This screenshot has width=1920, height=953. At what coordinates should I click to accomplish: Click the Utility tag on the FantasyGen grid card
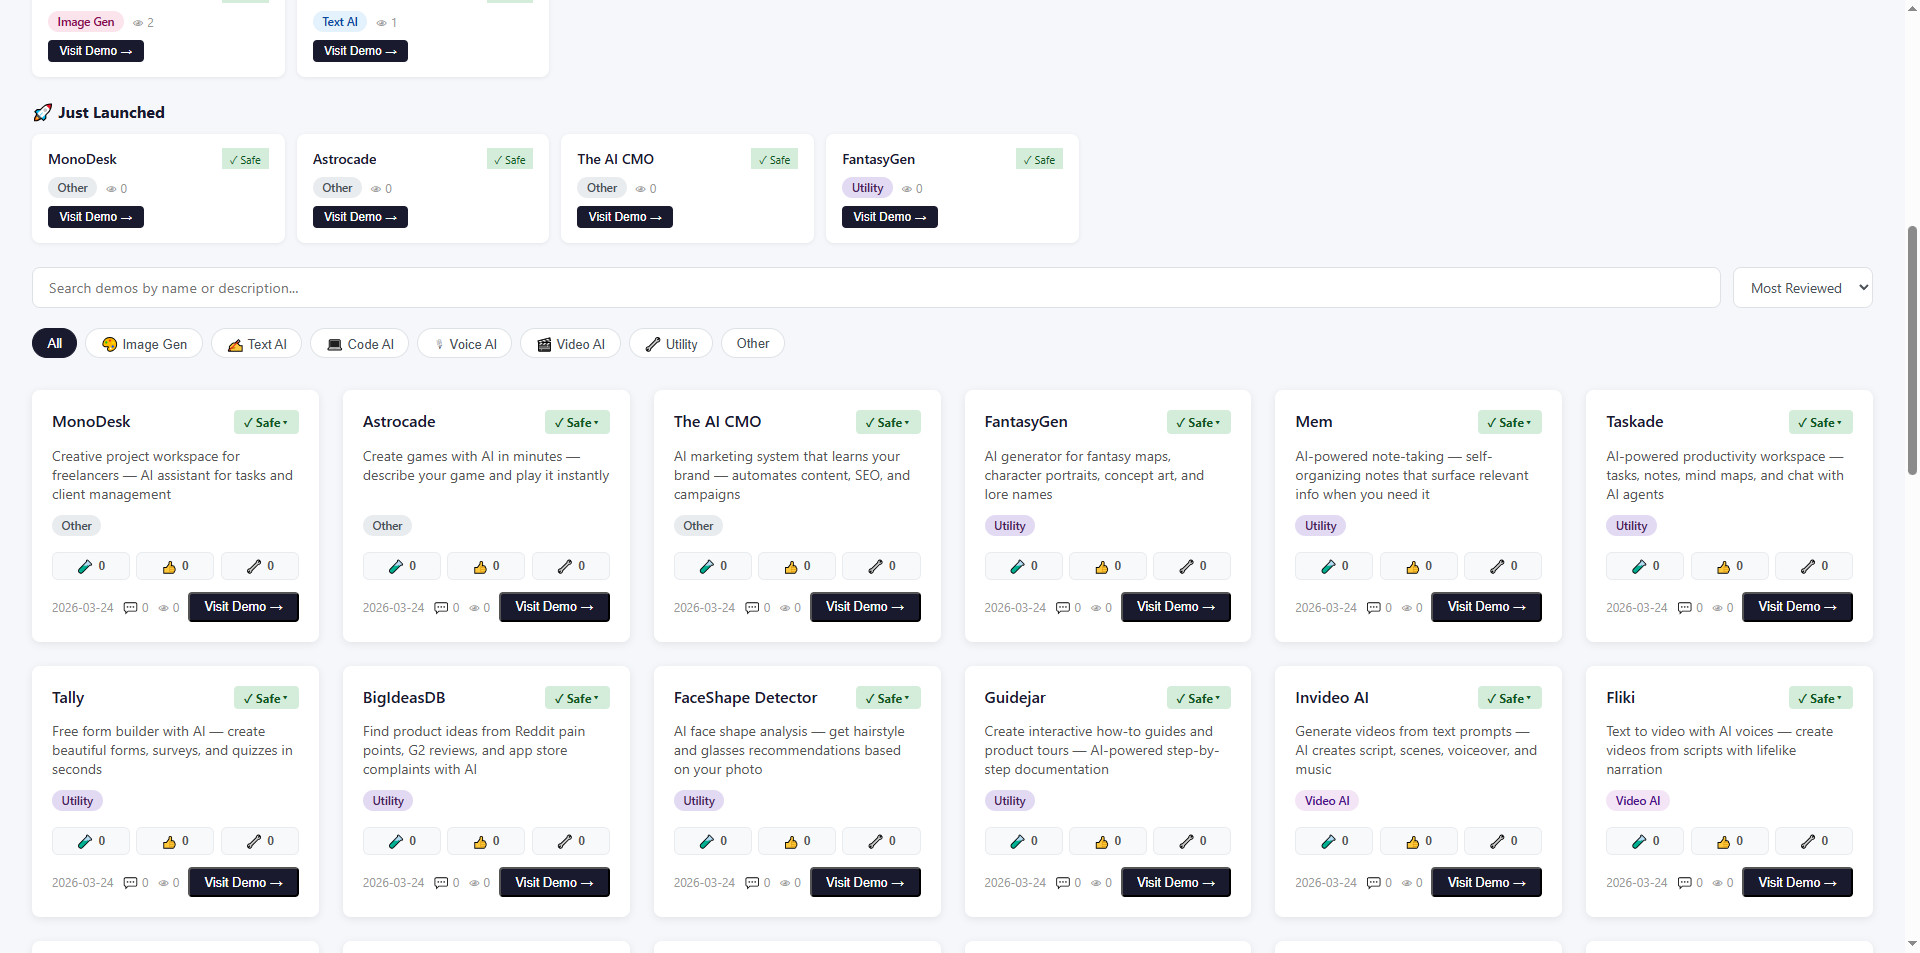pos(1010,526)
